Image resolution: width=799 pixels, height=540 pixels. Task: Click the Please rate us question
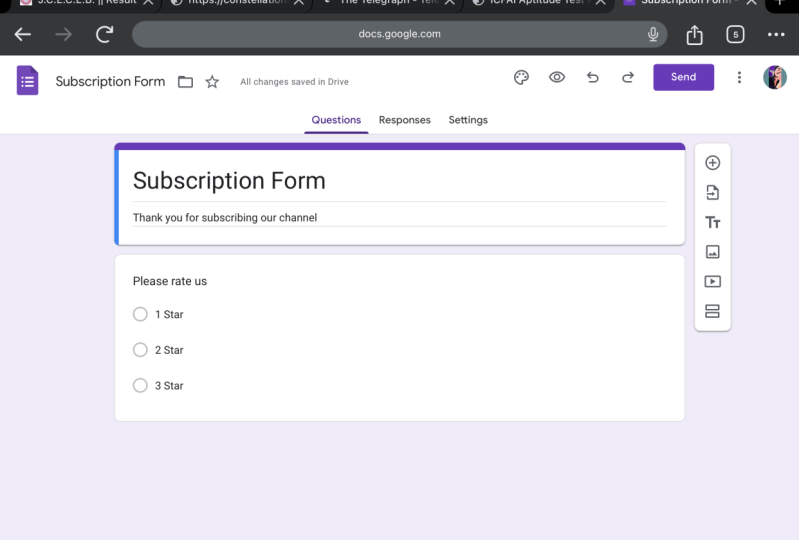click(x=170, y=281)
